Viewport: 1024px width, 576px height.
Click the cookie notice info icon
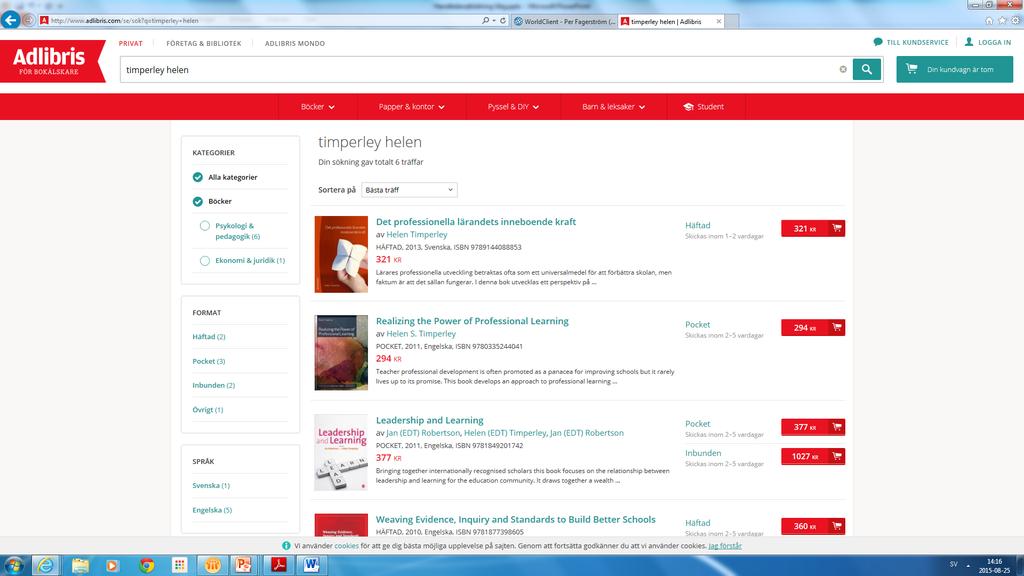(x=286, y=546)
